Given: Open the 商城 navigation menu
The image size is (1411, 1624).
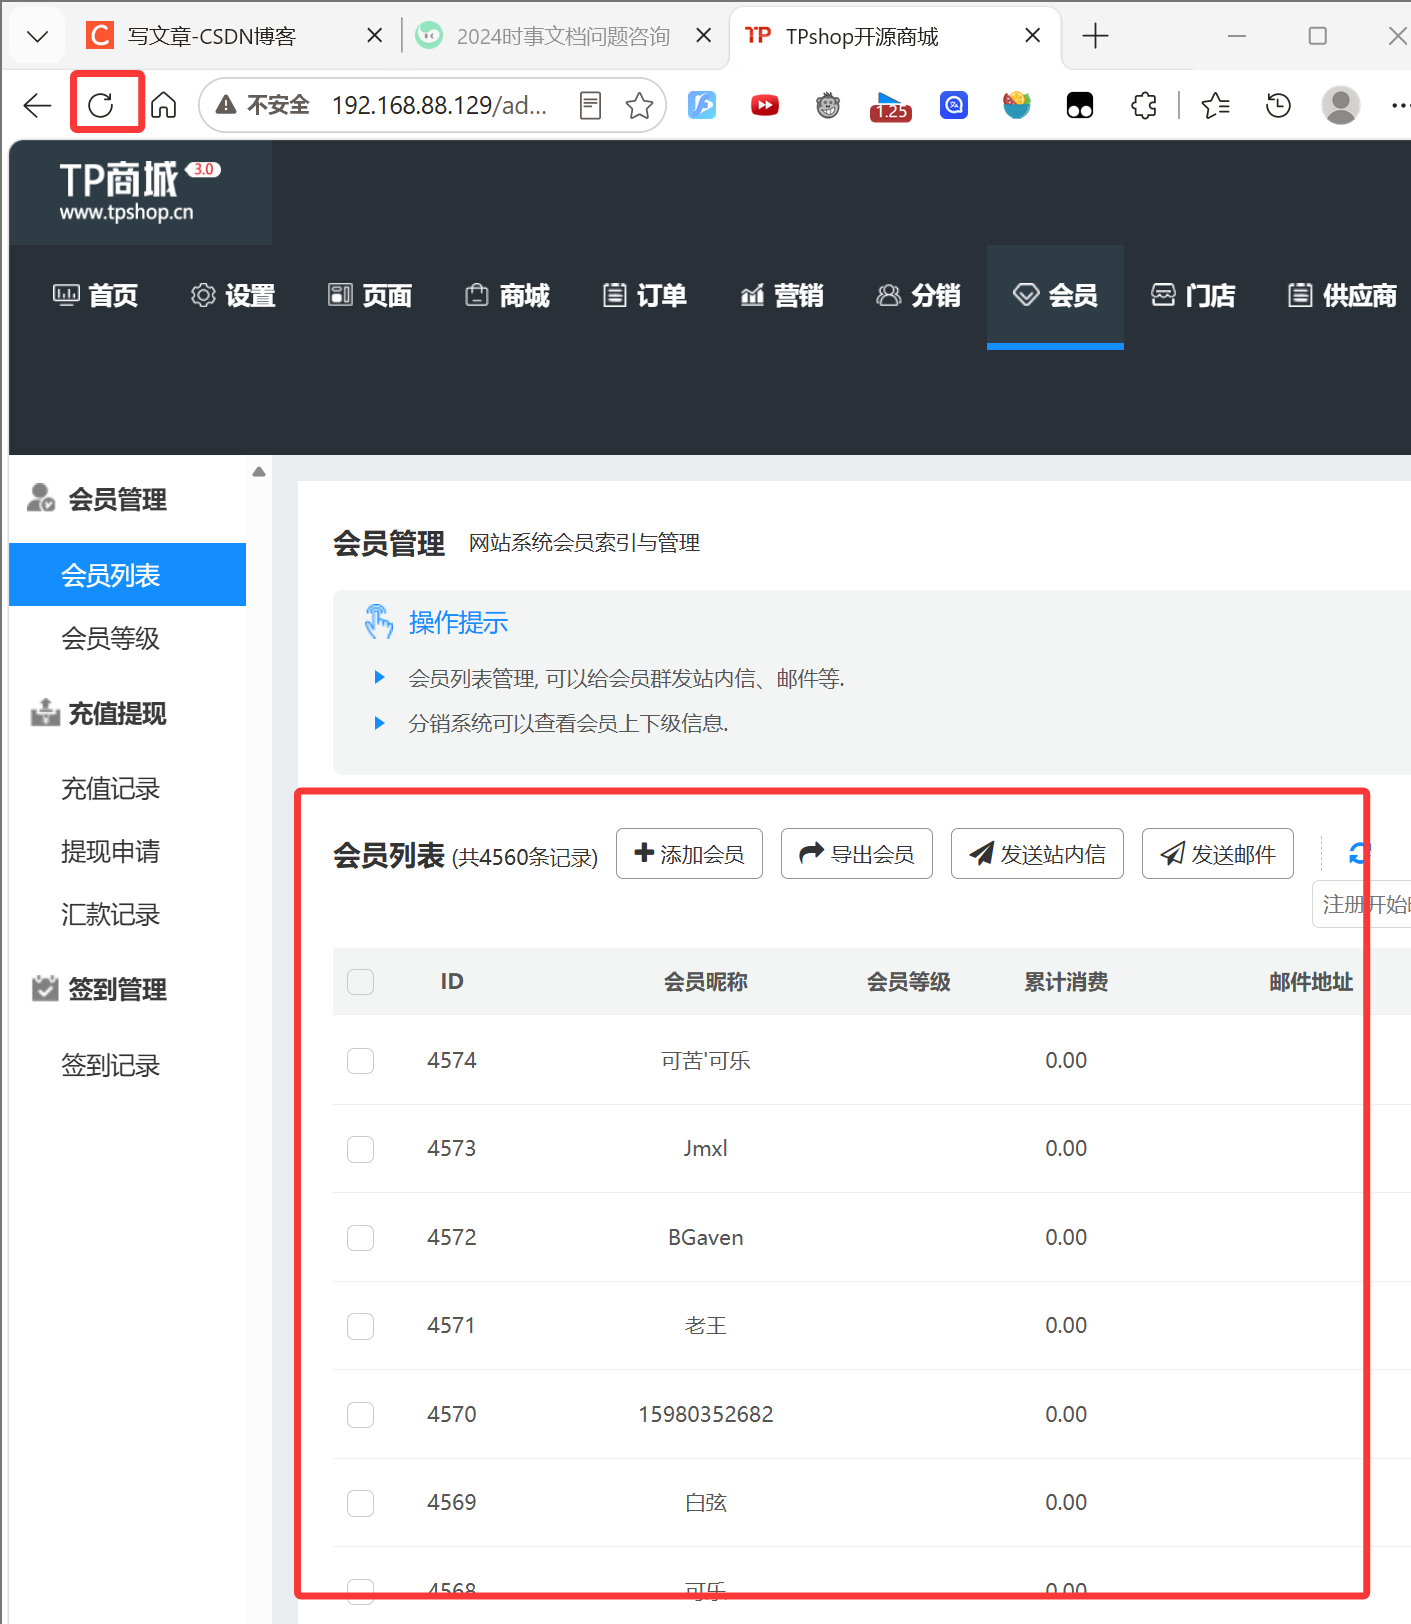Looking at the screenshot, I should pos(507,296).
